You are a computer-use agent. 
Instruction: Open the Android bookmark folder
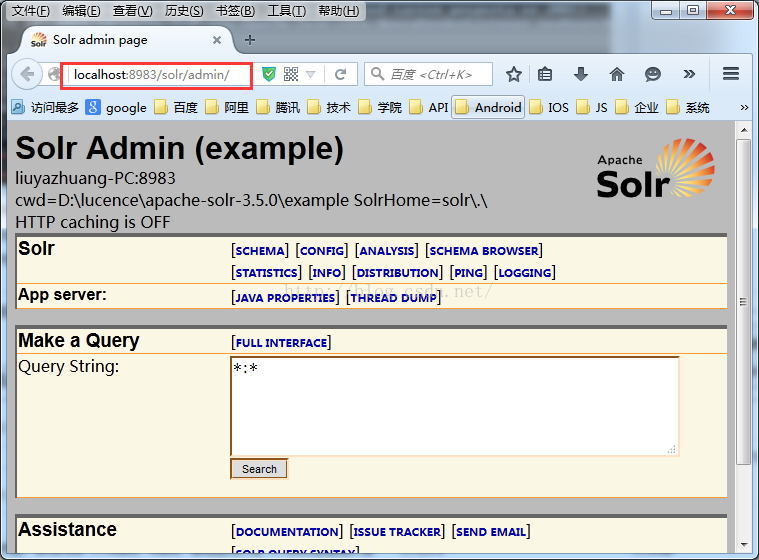click(488, 107)
